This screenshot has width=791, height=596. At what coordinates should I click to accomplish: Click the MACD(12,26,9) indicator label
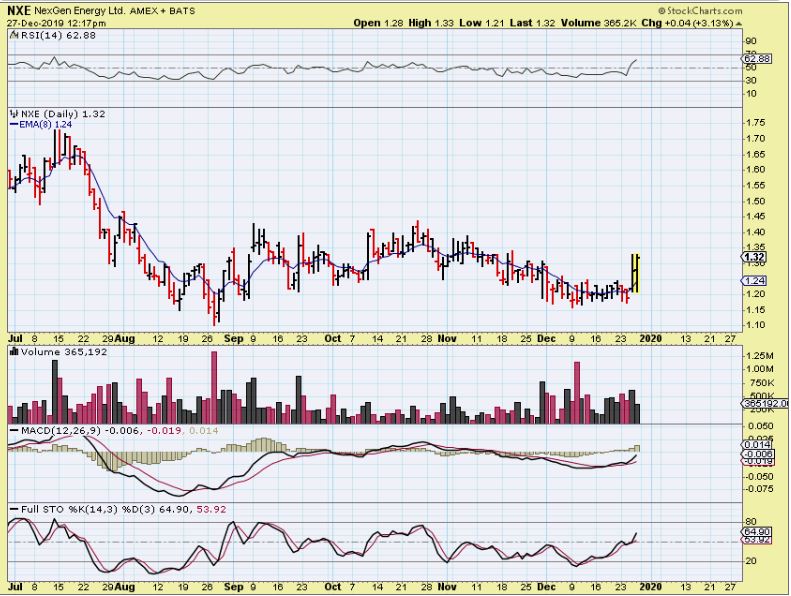tap(61, 430)
